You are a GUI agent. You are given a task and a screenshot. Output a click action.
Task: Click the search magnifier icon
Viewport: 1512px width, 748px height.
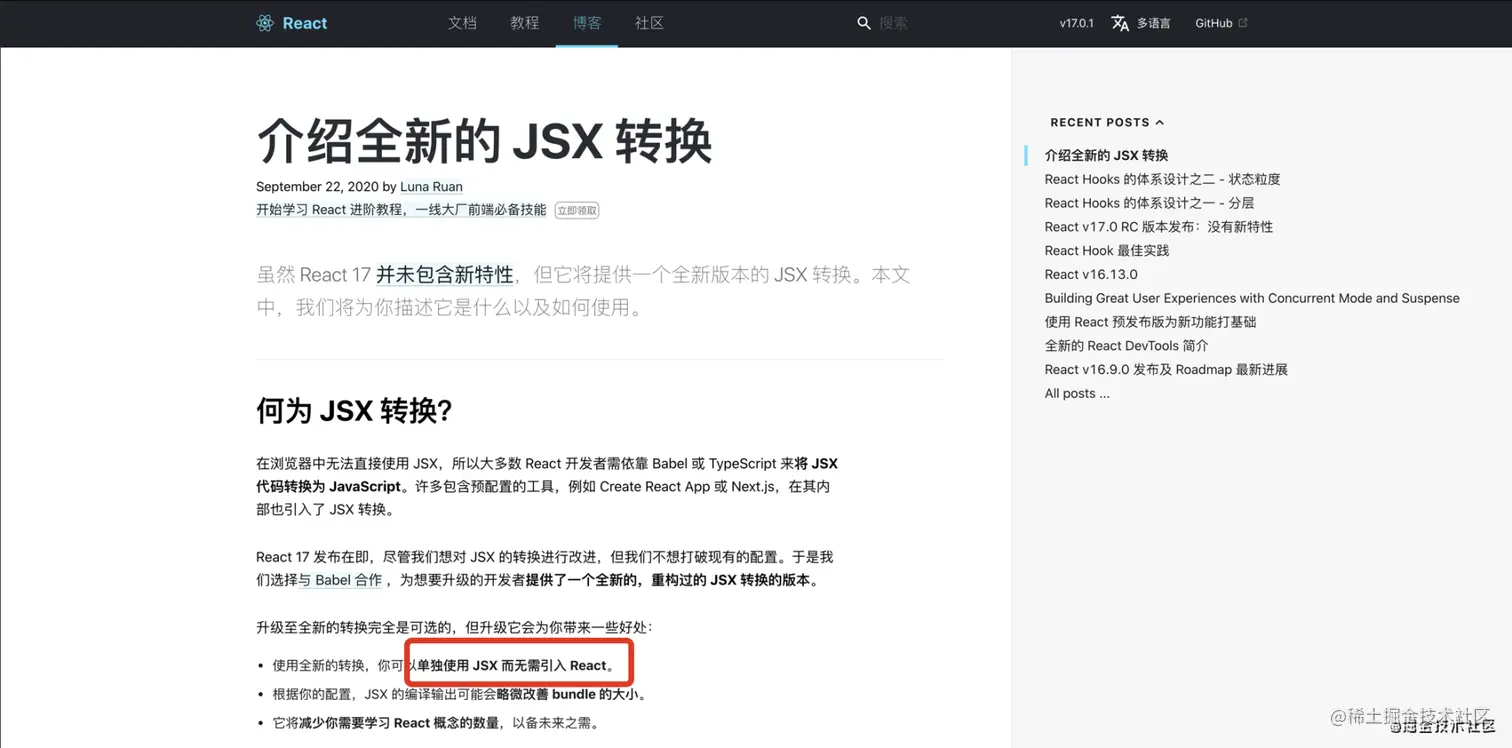pyautogui.click(x=863, y=22)
